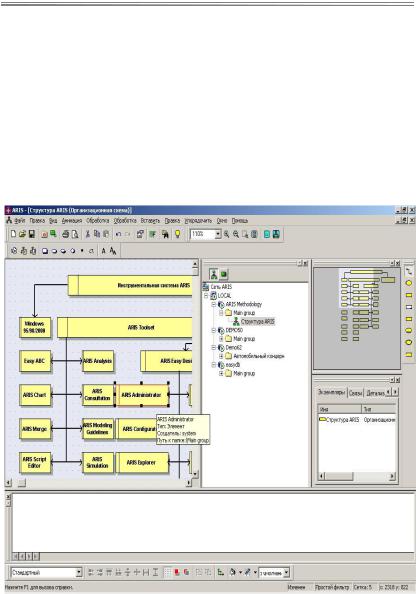Click Структура ARIS row in properties list
The height and width of the screenshot is (594, 416).
point(357,420)
